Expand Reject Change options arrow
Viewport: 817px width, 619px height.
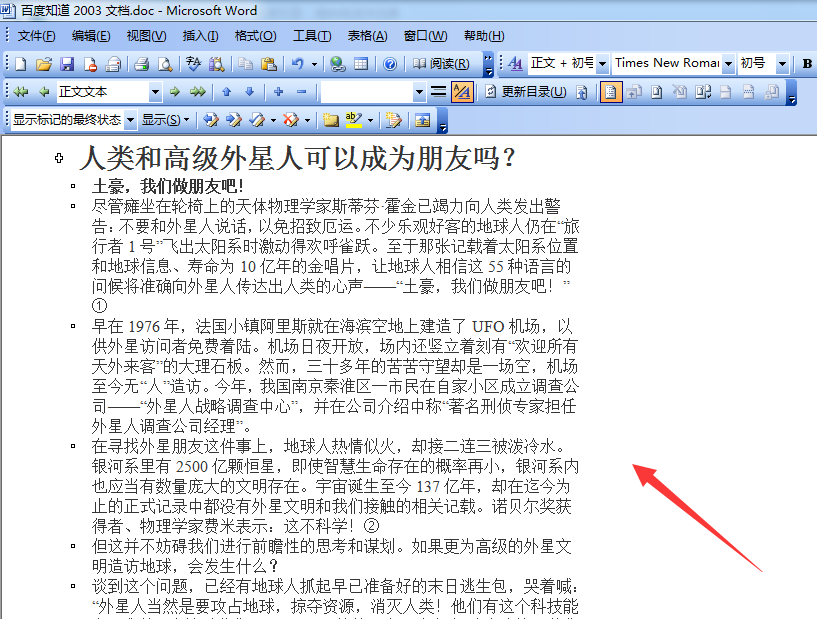(307, 120)
